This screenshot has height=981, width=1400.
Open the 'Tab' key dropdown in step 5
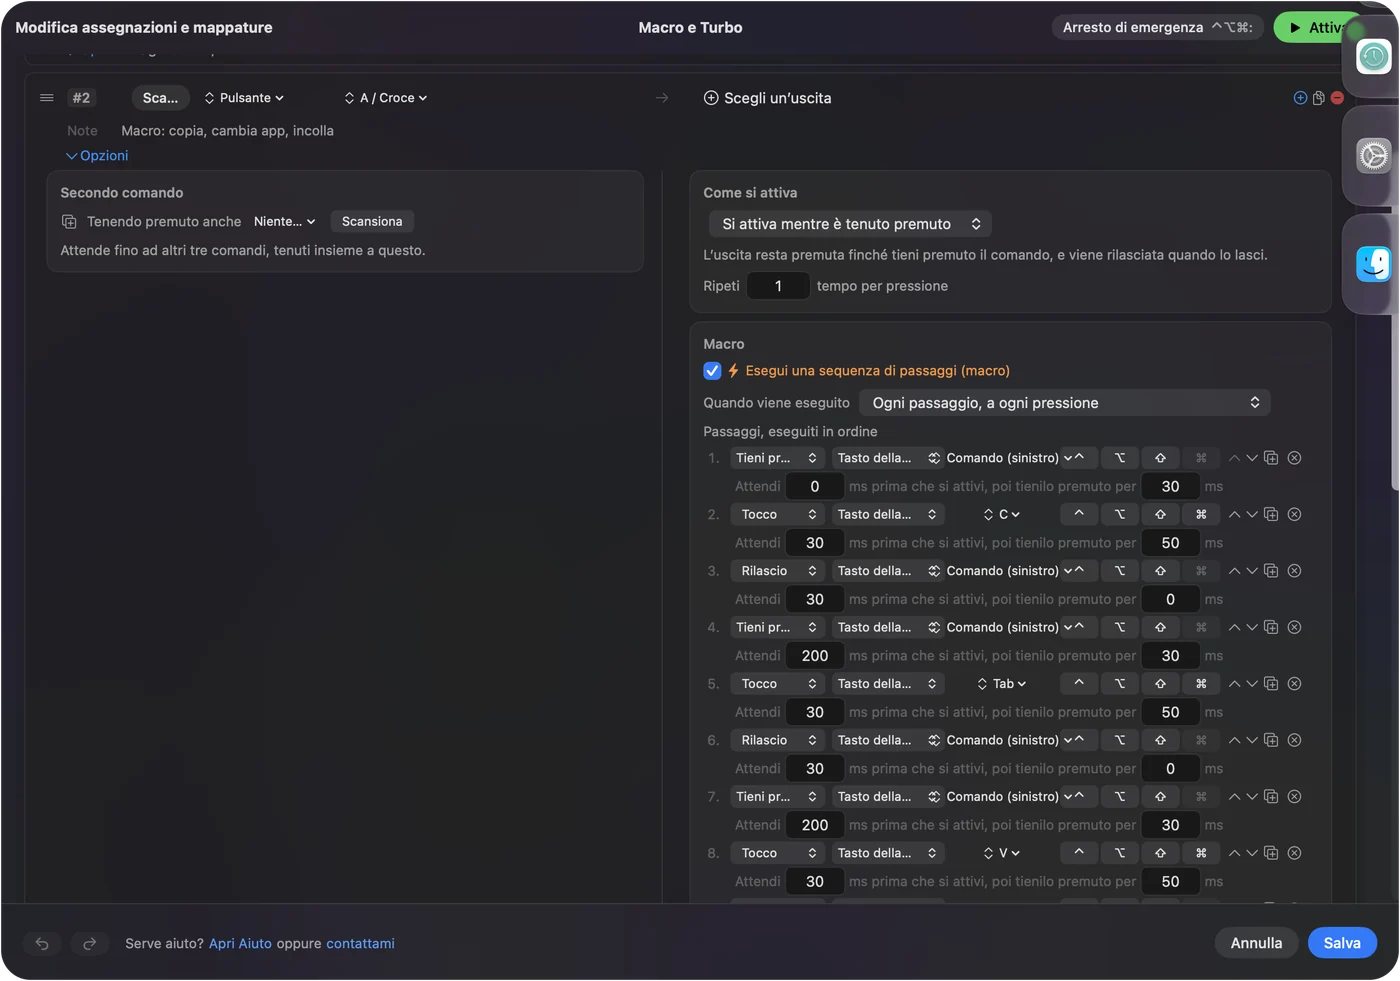1002,684
